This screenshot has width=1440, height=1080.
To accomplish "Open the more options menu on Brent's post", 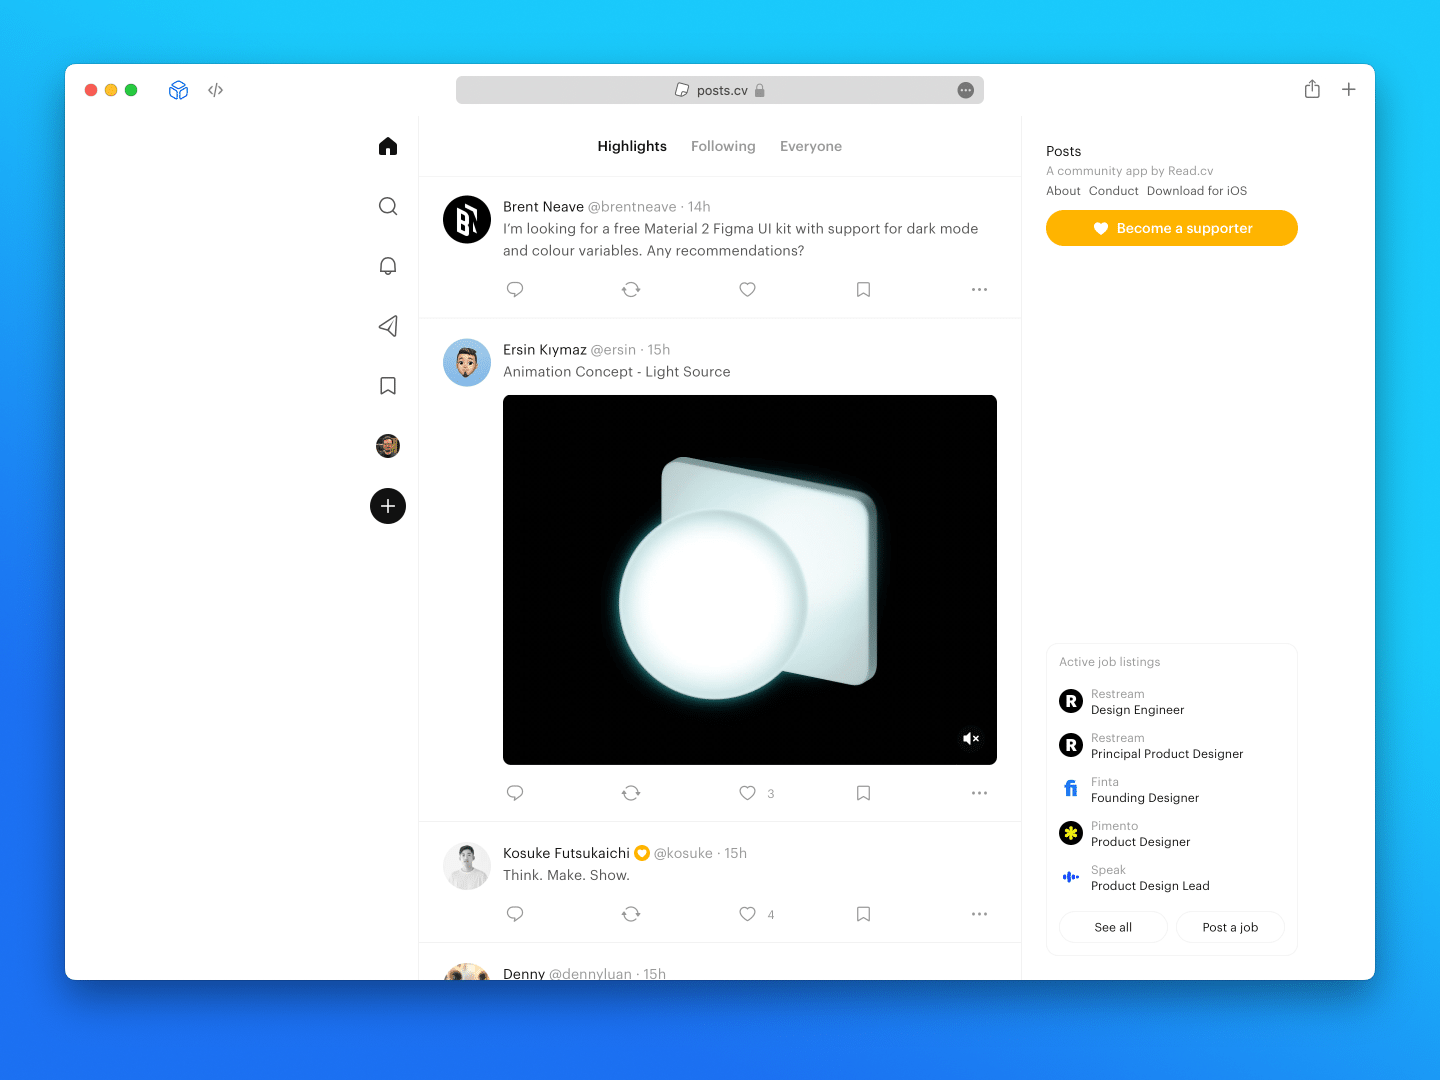I will pyautogui.click(x=979, y=289).
